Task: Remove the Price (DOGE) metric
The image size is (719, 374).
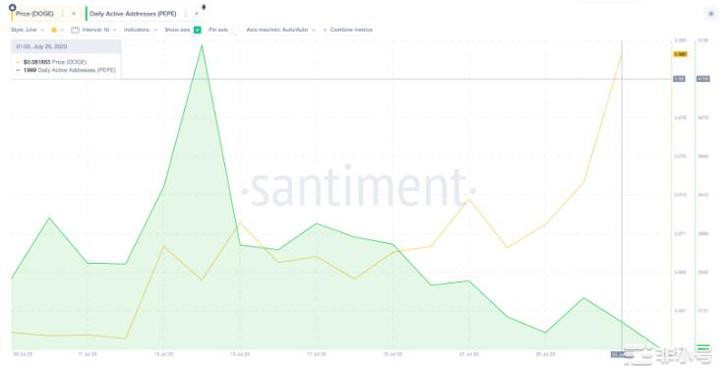Action: point(73,14)
